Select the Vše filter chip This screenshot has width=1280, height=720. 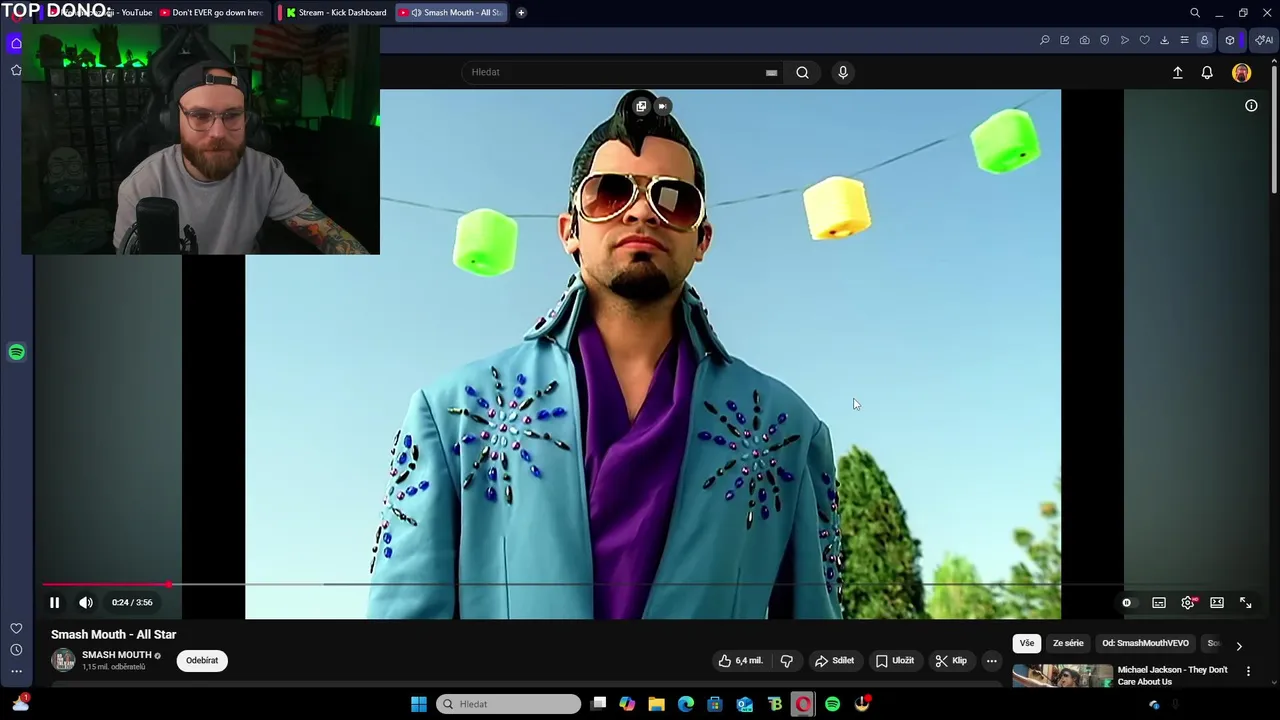1027,644
